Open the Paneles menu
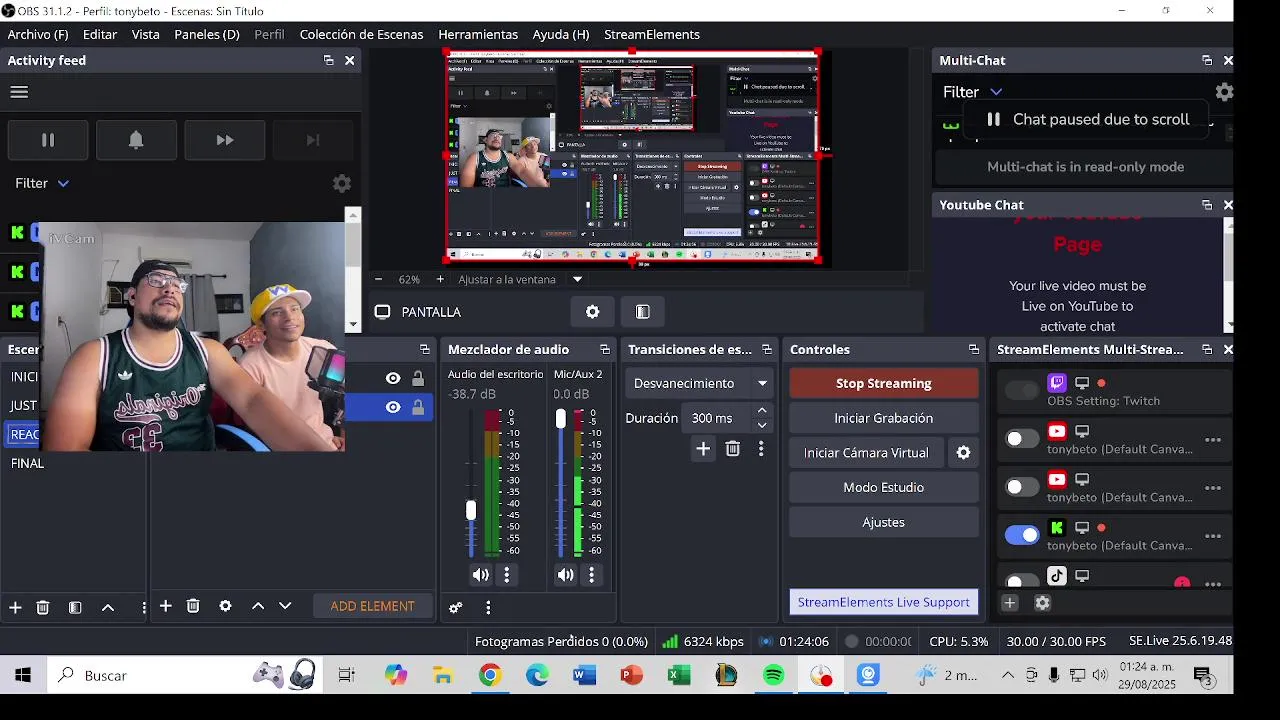This screenshot has height=720, width=1280. tap(207, 34)
